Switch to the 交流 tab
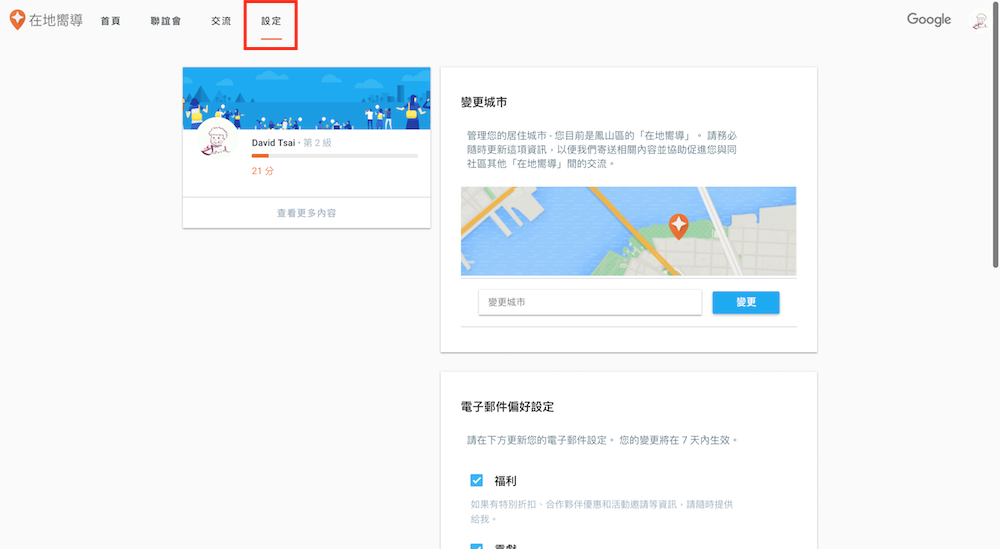The height and width of the screenshot is (549, 1000). pyautogui.click(x=221, y=21)
